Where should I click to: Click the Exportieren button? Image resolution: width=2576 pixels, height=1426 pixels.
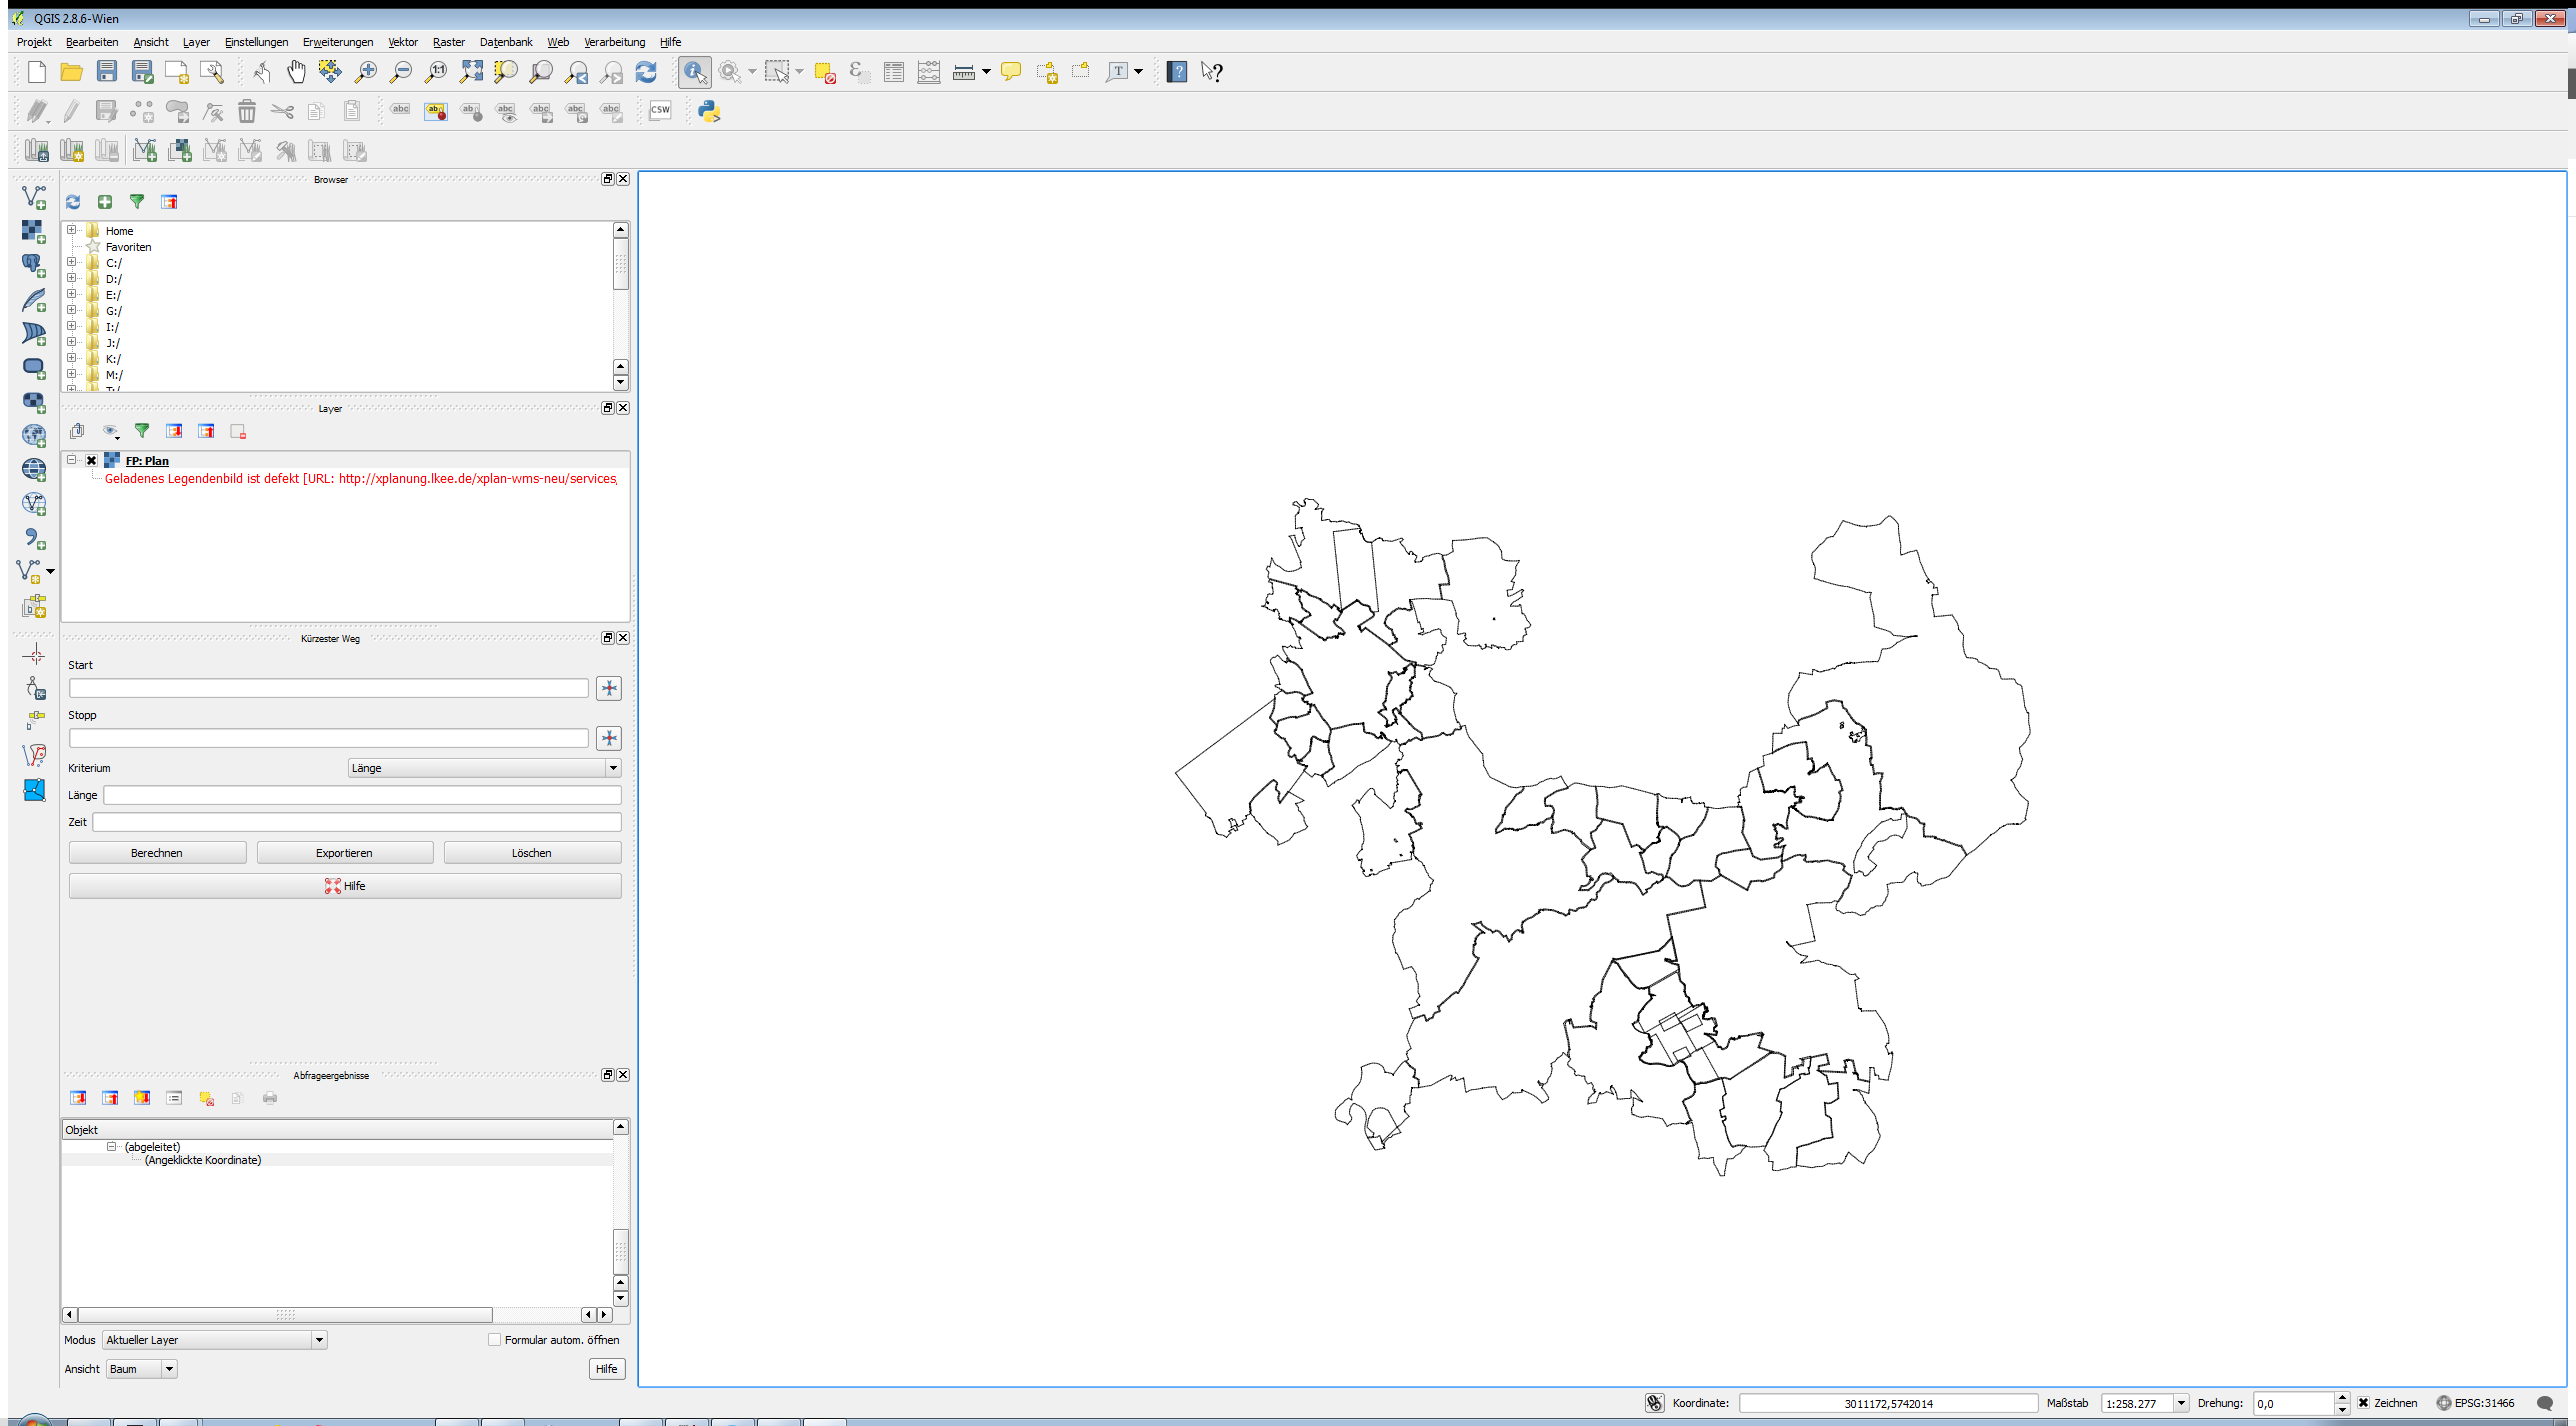pos(344,853)
